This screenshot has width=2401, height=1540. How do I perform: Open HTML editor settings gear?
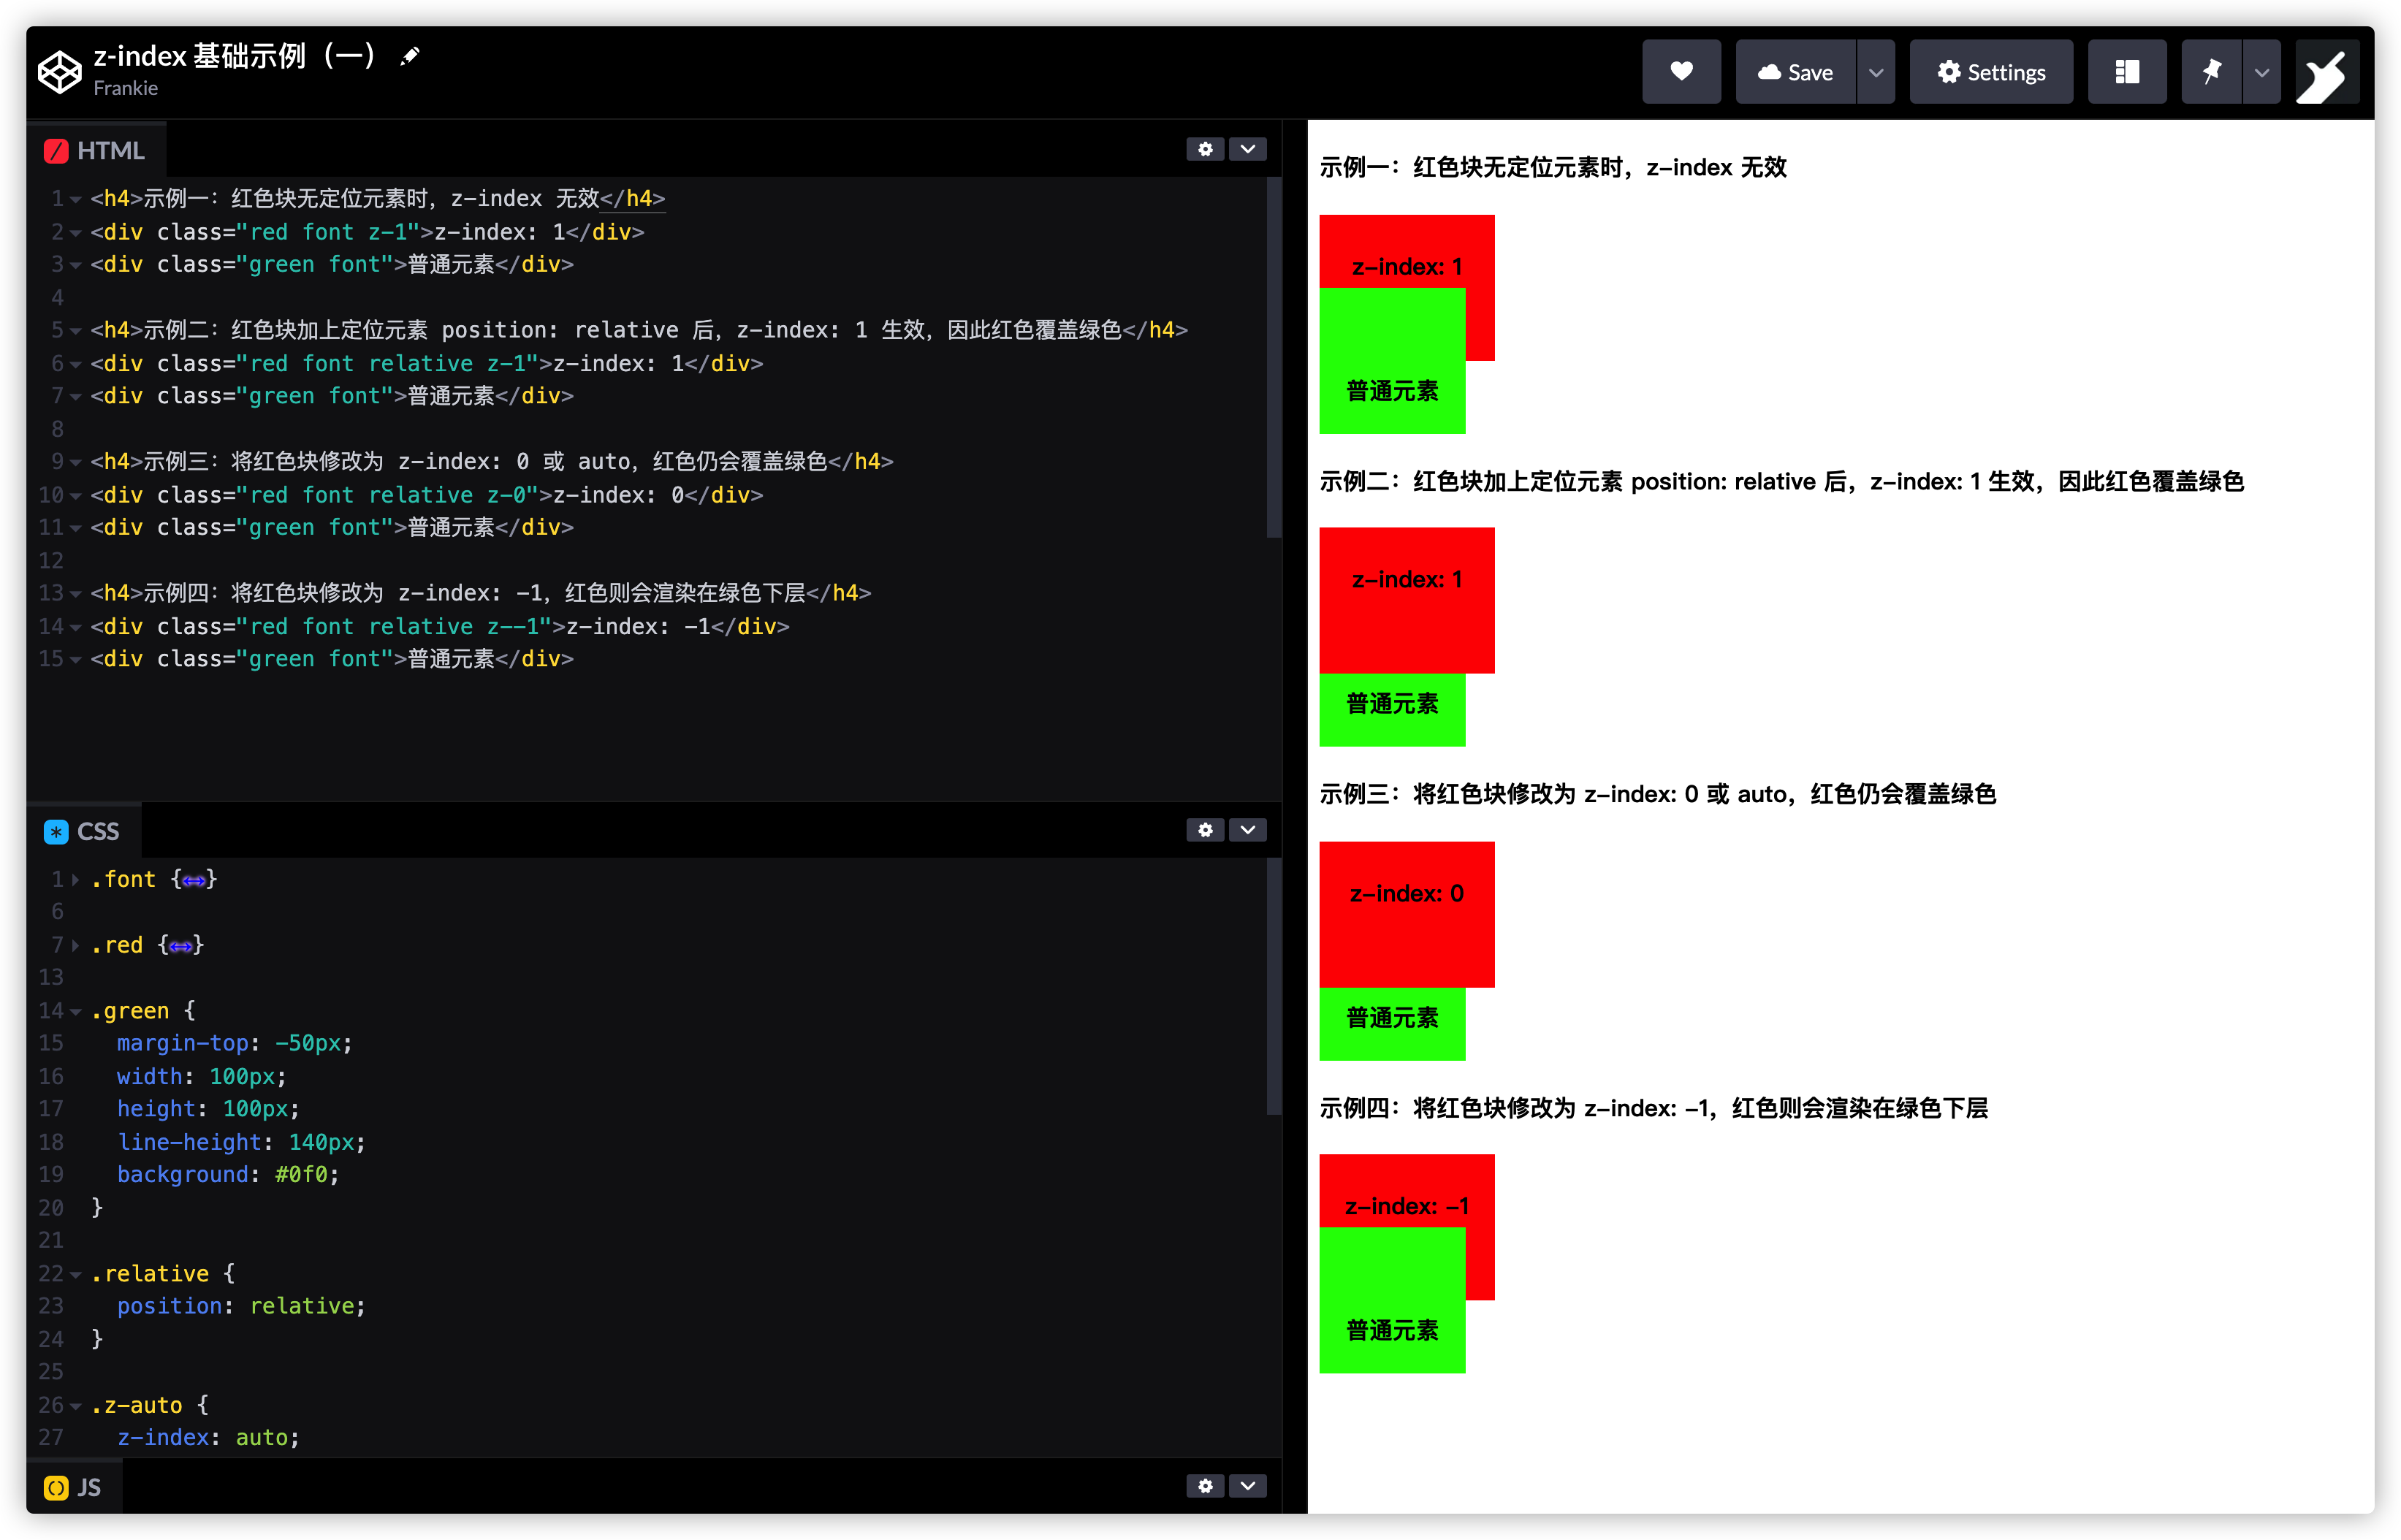tap(1205, 149)
